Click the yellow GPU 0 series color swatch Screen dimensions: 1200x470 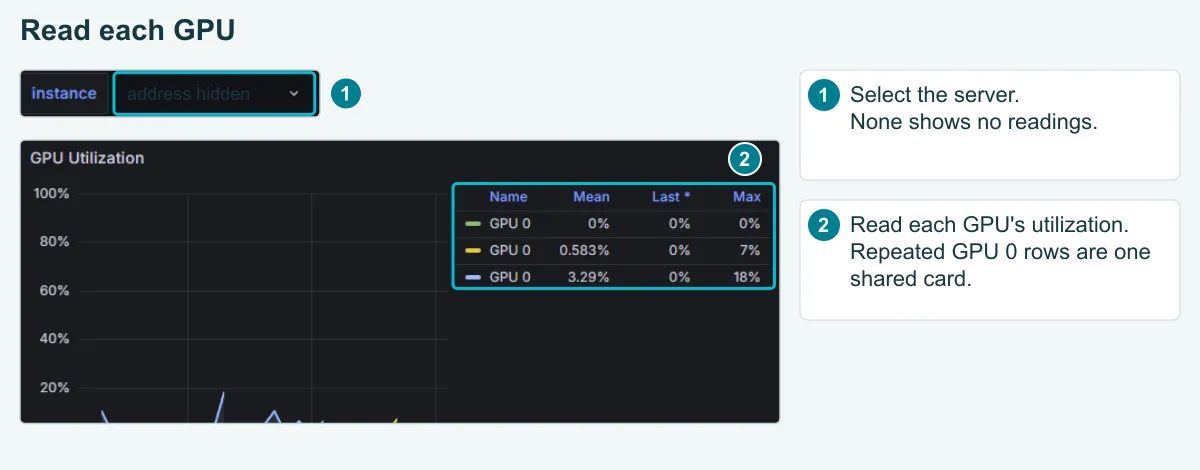coord(474,251)
